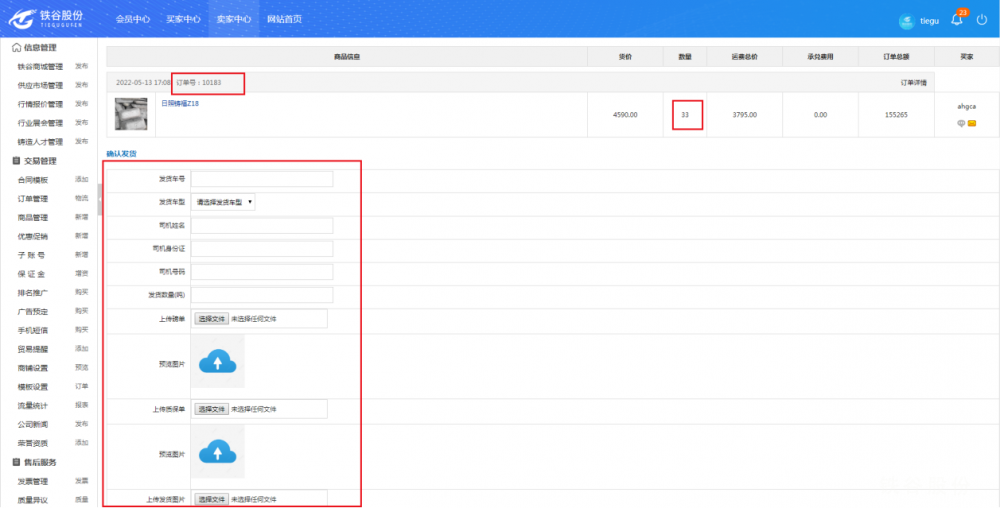Click the 发货车号 input field
This screenshot has height=508, width=1000.
point(262,179)
